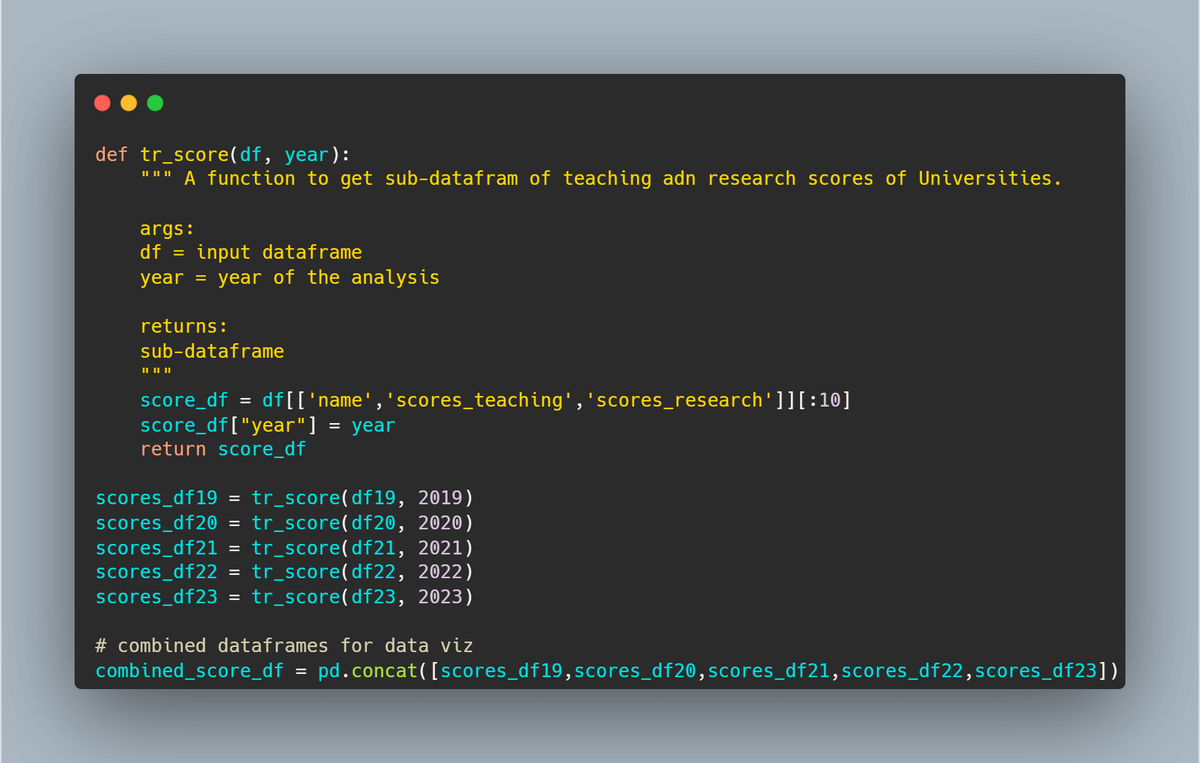Click the yellow minimize dot
This screenshot has height=763, width=1200.
pyautogui.click(x=128, y=103)
